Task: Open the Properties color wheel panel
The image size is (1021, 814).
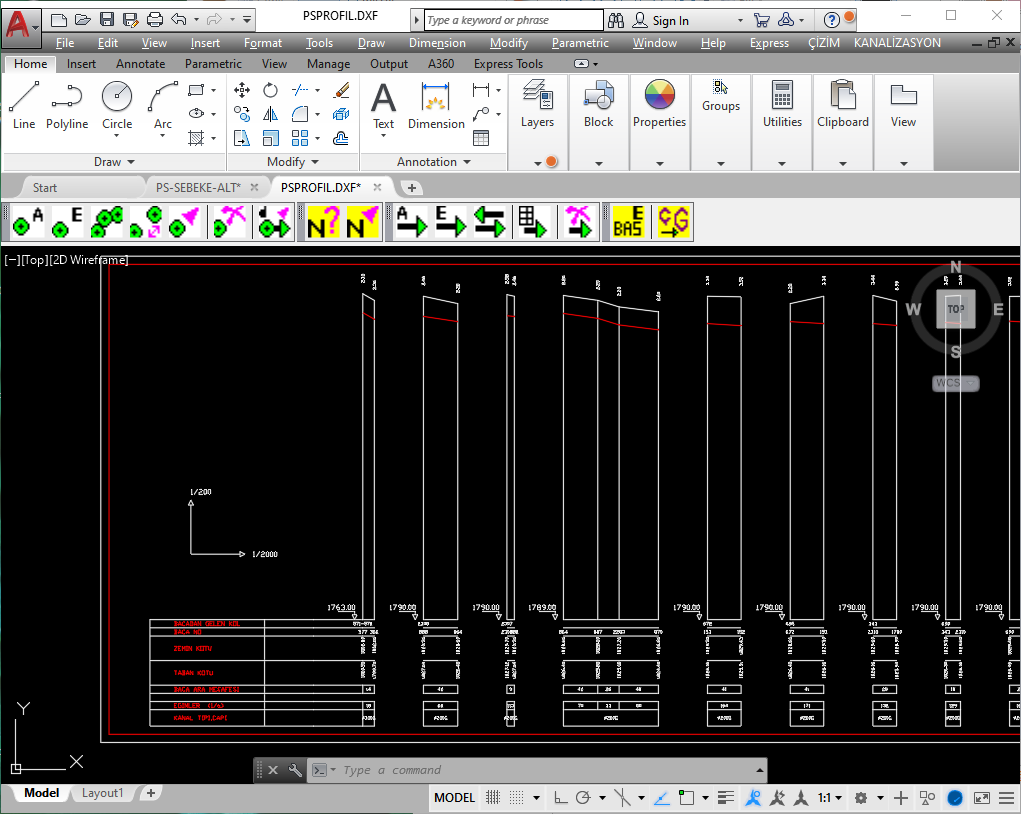Action: click(x=660, y=105)
